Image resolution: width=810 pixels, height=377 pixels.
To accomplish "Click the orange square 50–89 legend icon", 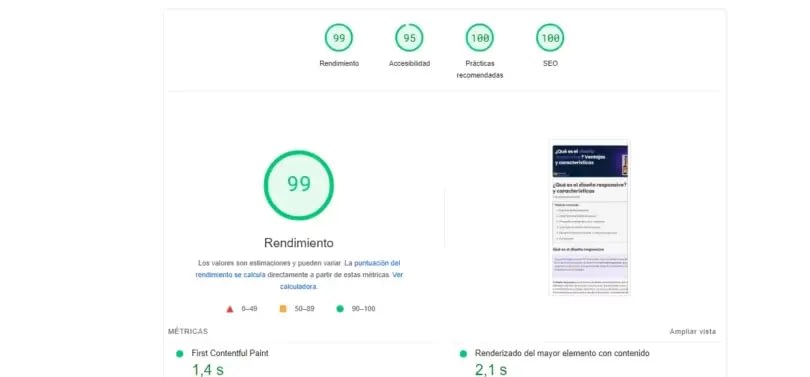I will [x=283, y=309].
